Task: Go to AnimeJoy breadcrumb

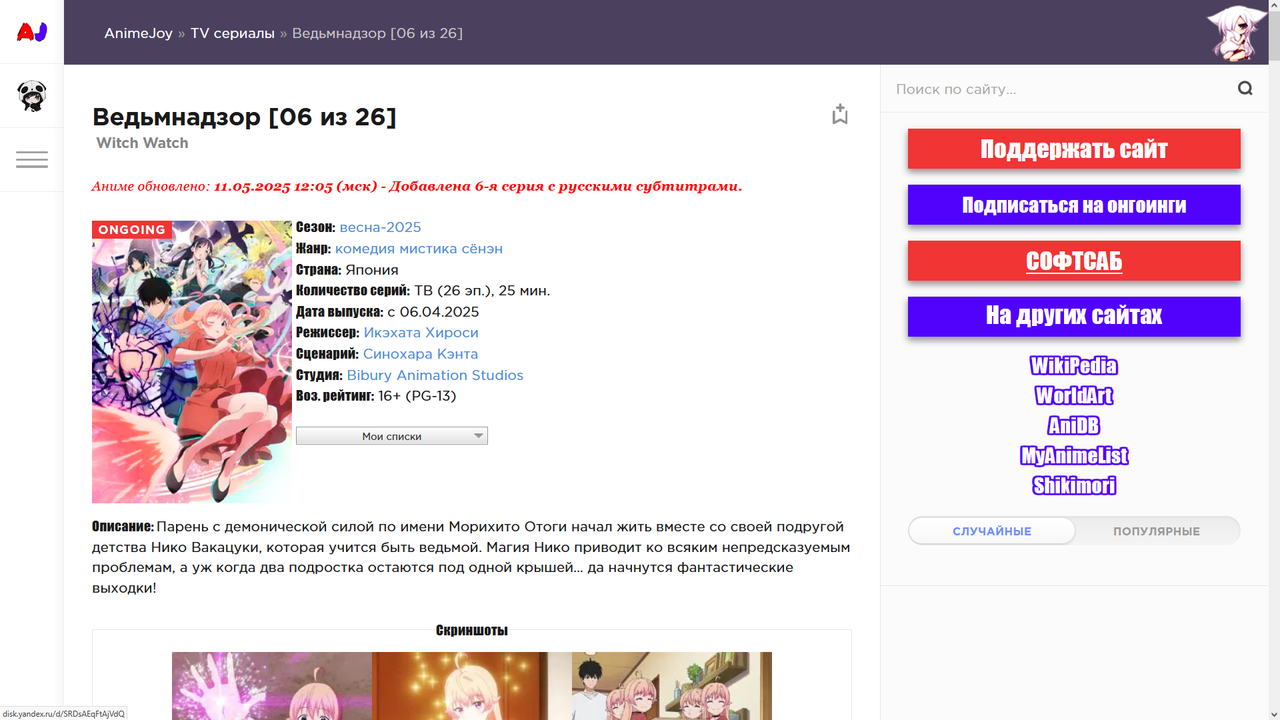Action: [x=138, y=33]
